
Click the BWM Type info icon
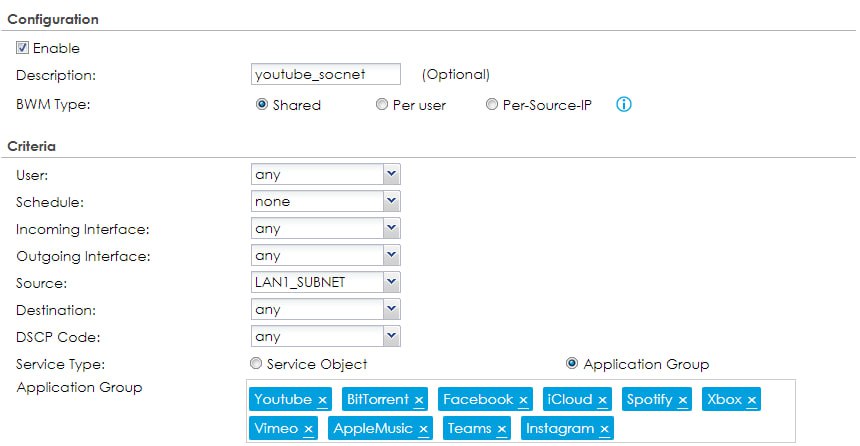pyautogui.click(x=624, y=104)
